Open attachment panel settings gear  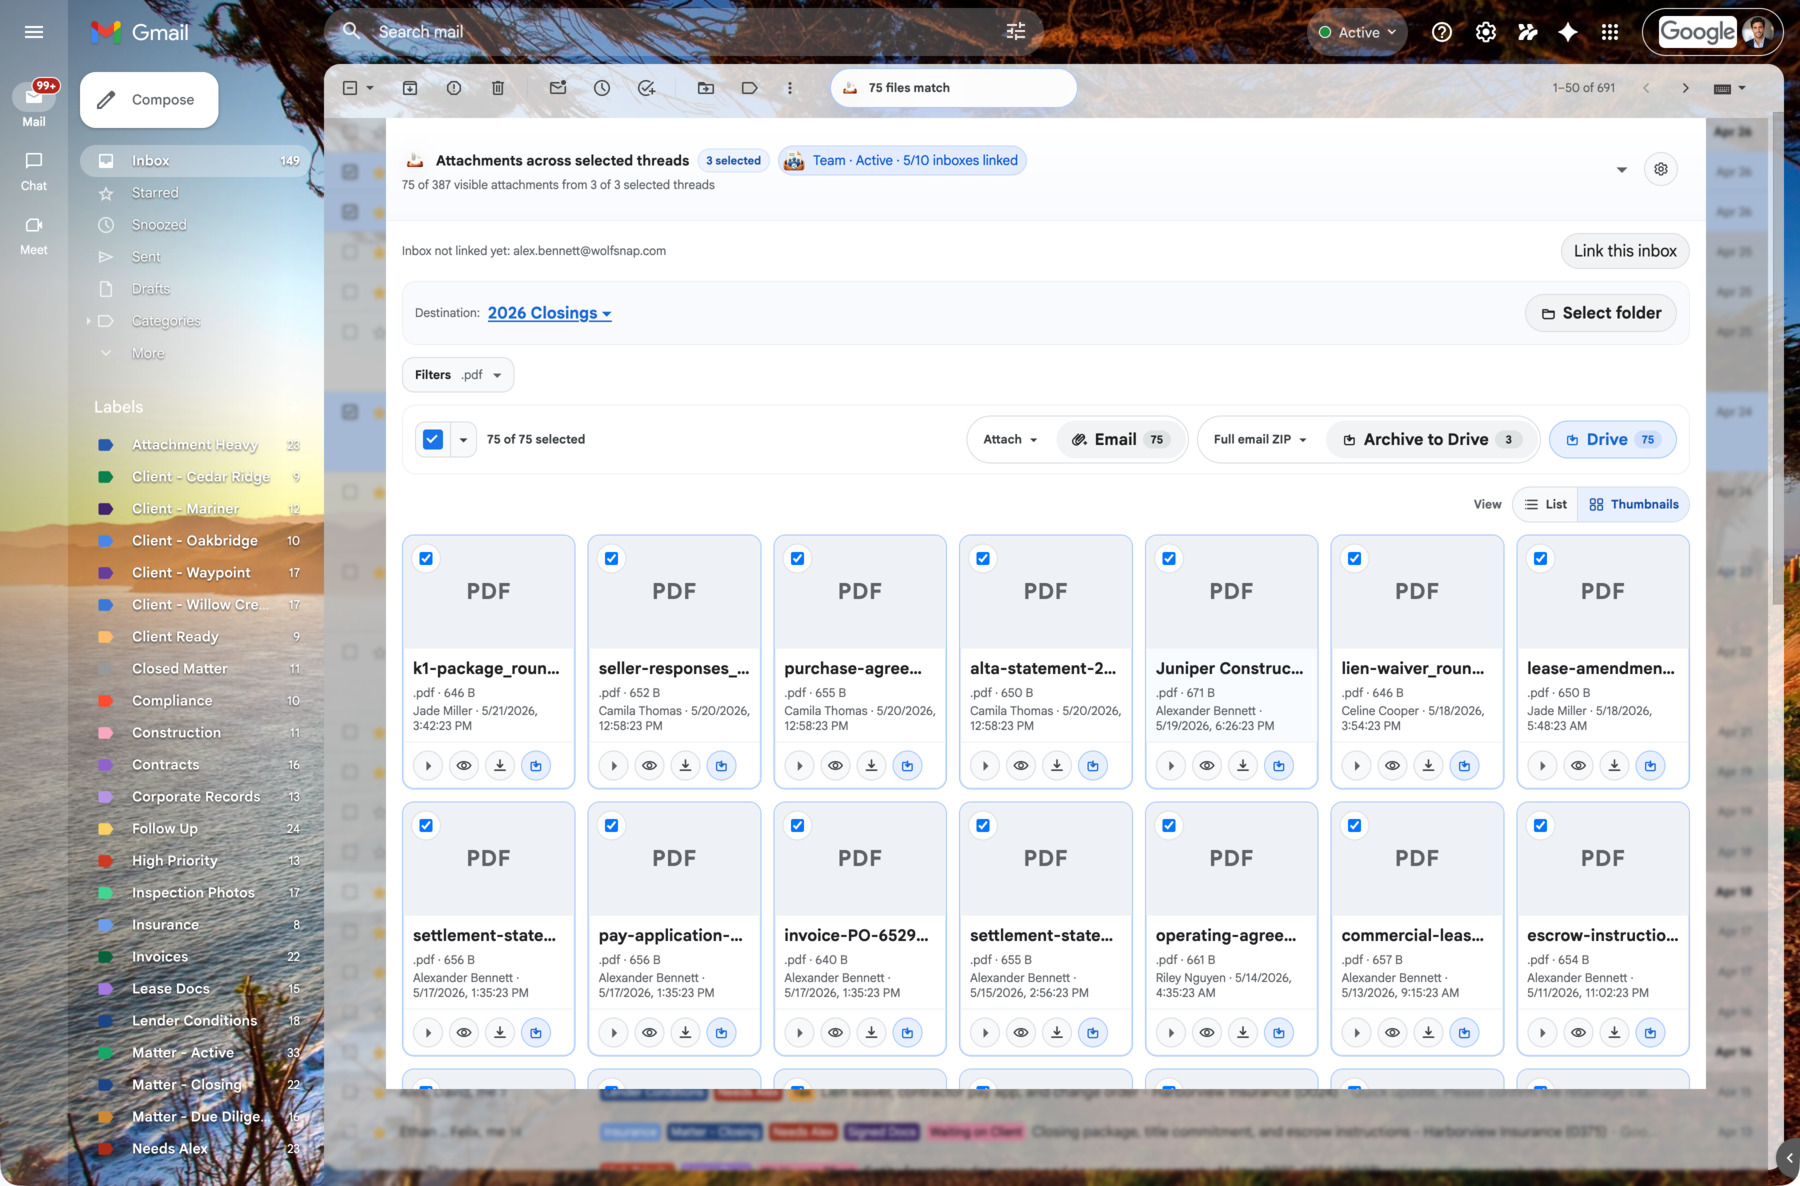[1661, 169]
